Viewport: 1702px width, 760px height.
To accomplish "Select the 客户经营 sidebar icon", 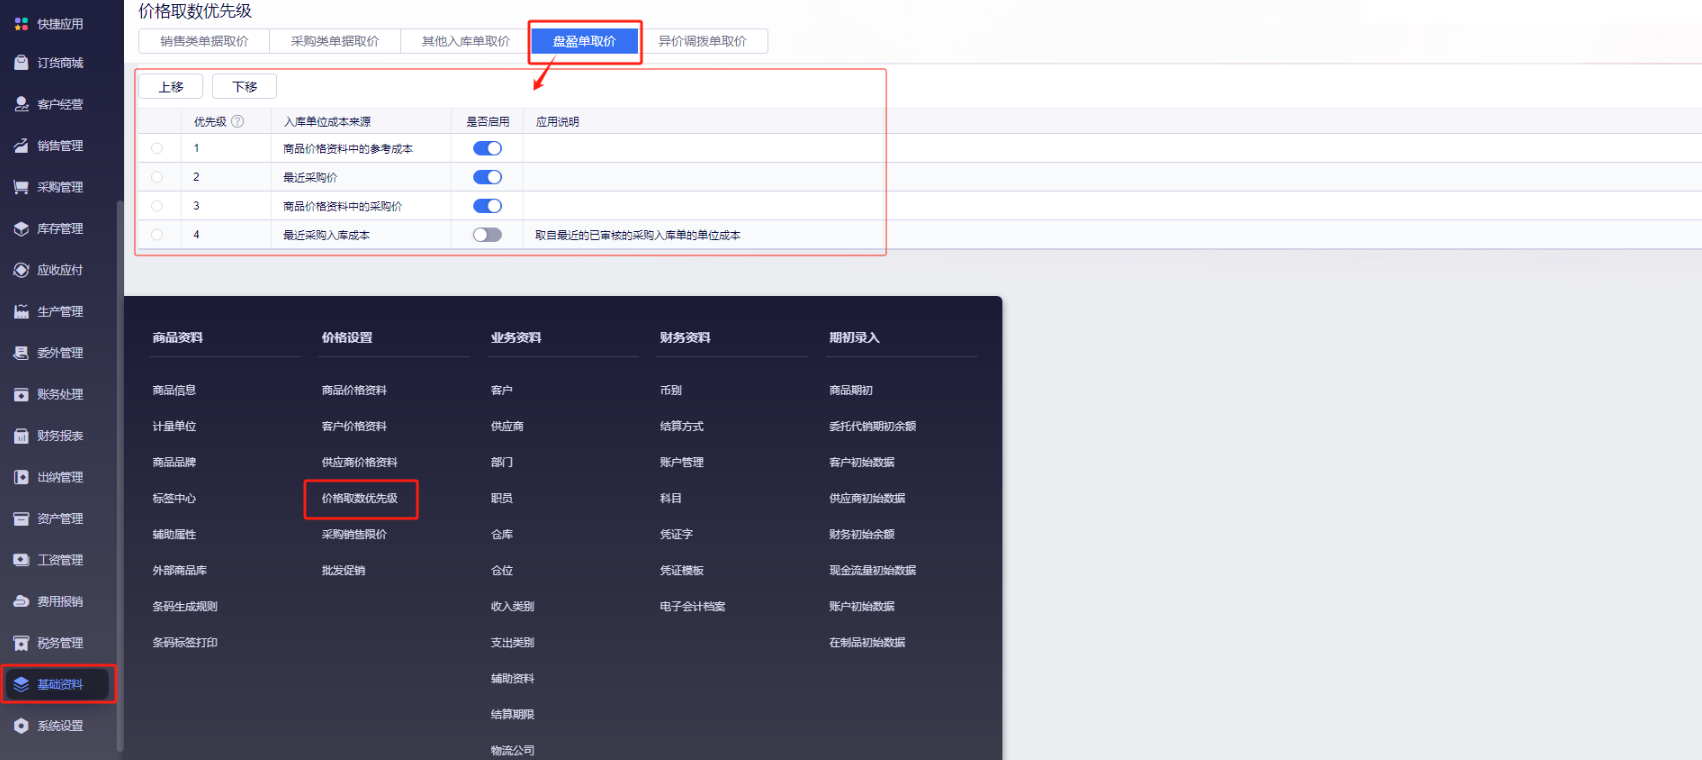I will (x=21, y=104).
